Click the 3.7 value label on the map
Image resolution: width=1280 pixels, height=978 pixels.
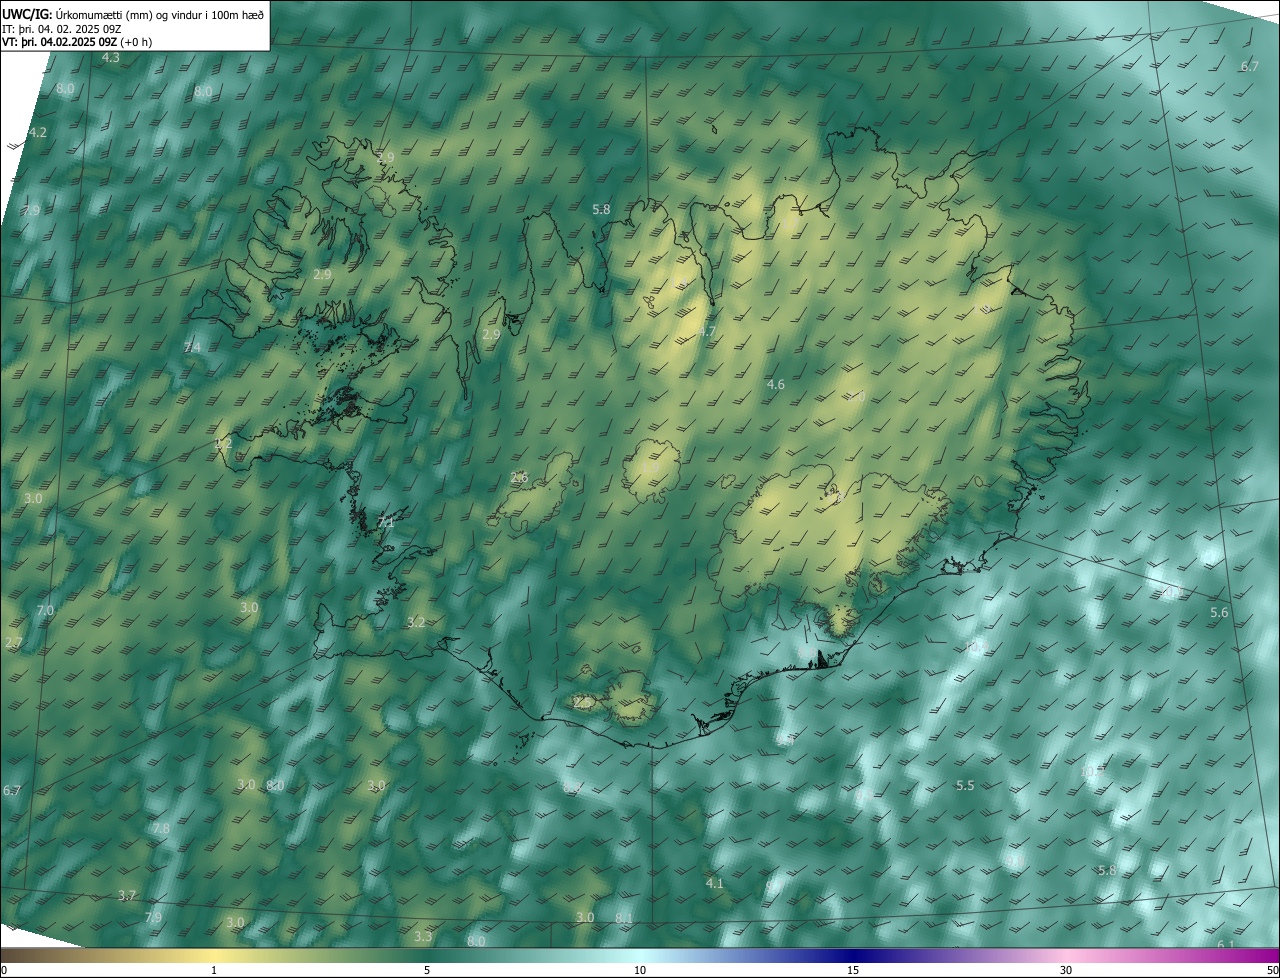126,895
